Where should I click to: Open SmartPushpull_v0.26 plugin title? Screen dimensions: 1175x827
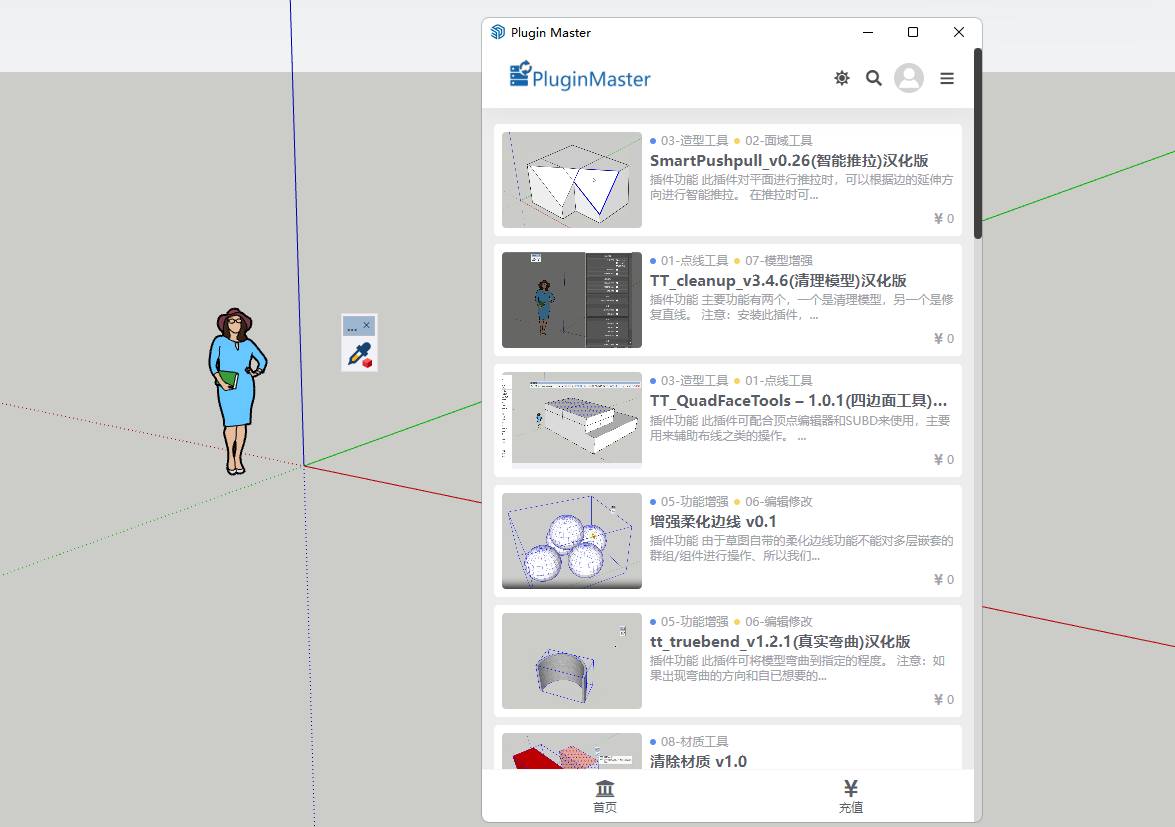click(789, 160)
